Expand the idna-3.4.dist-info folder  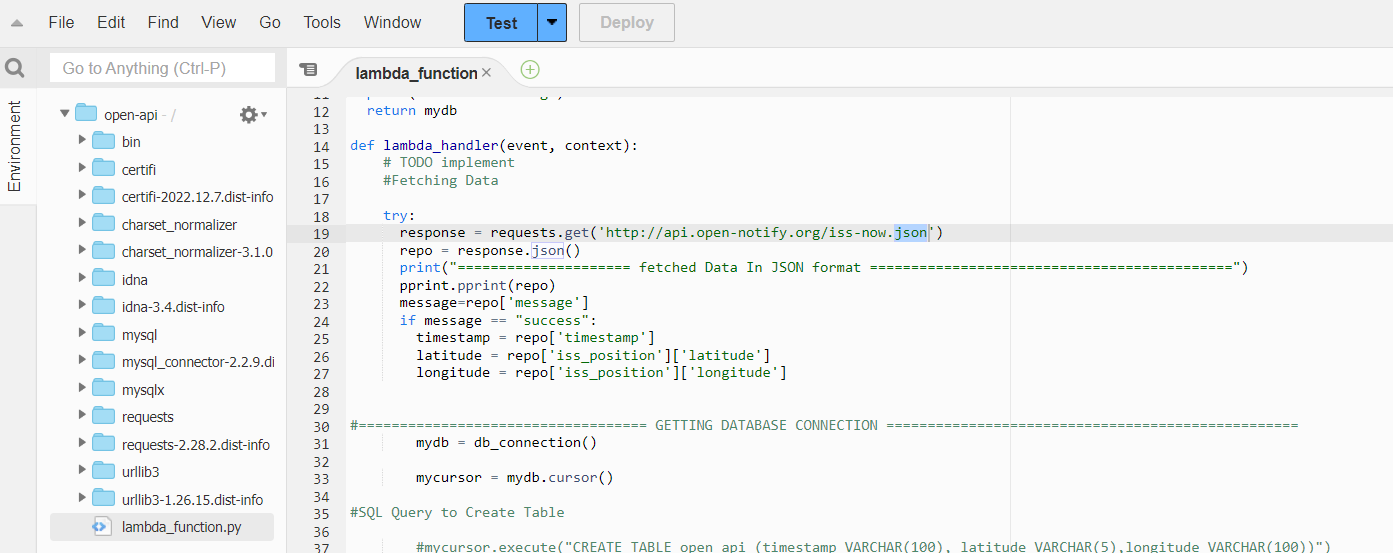[82, 306]
